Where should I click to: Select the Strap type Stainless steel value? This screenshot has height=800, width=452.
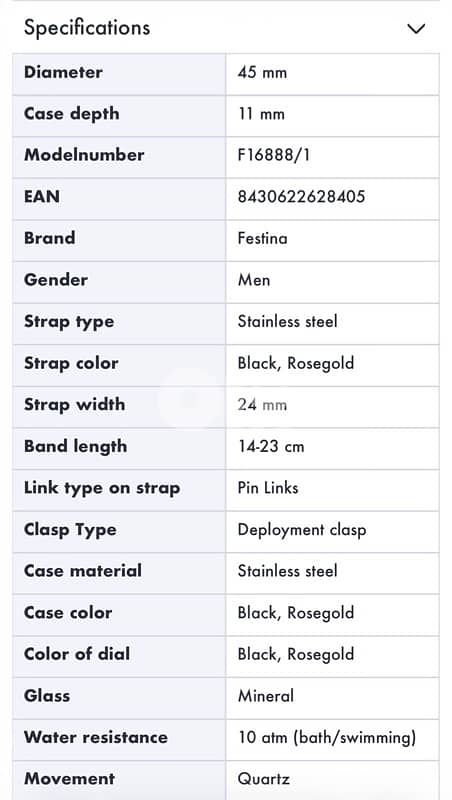pyautogui.click(x=288, y=321)
